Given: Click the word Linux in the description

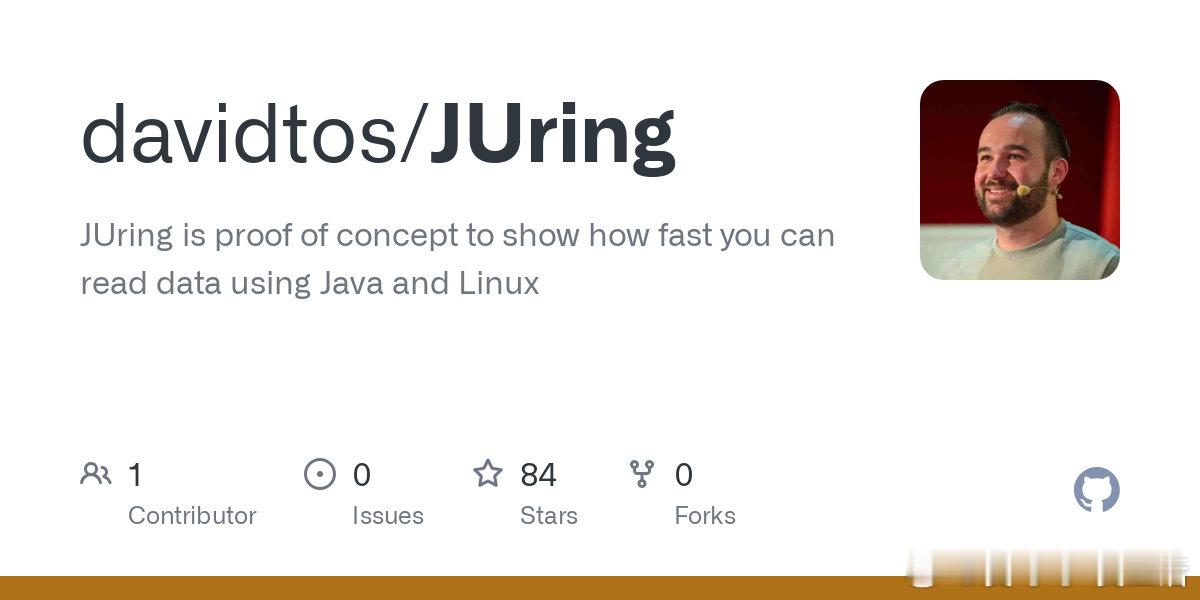Looking at the screenshot, I should [x=499, y=284].
